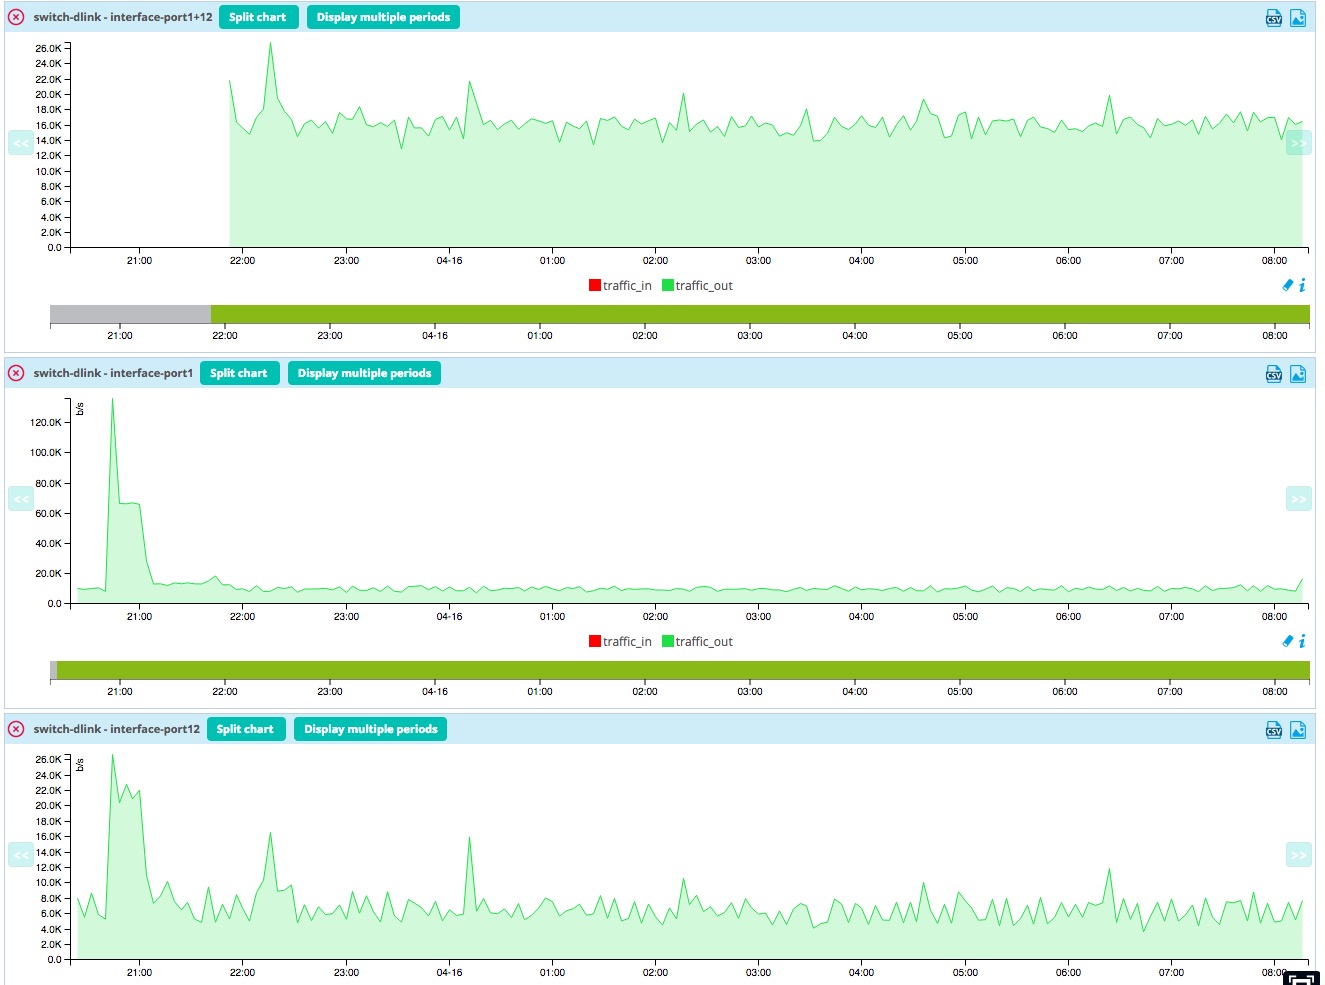Export port1+12 chart data as CSV

click(1273, 18)
